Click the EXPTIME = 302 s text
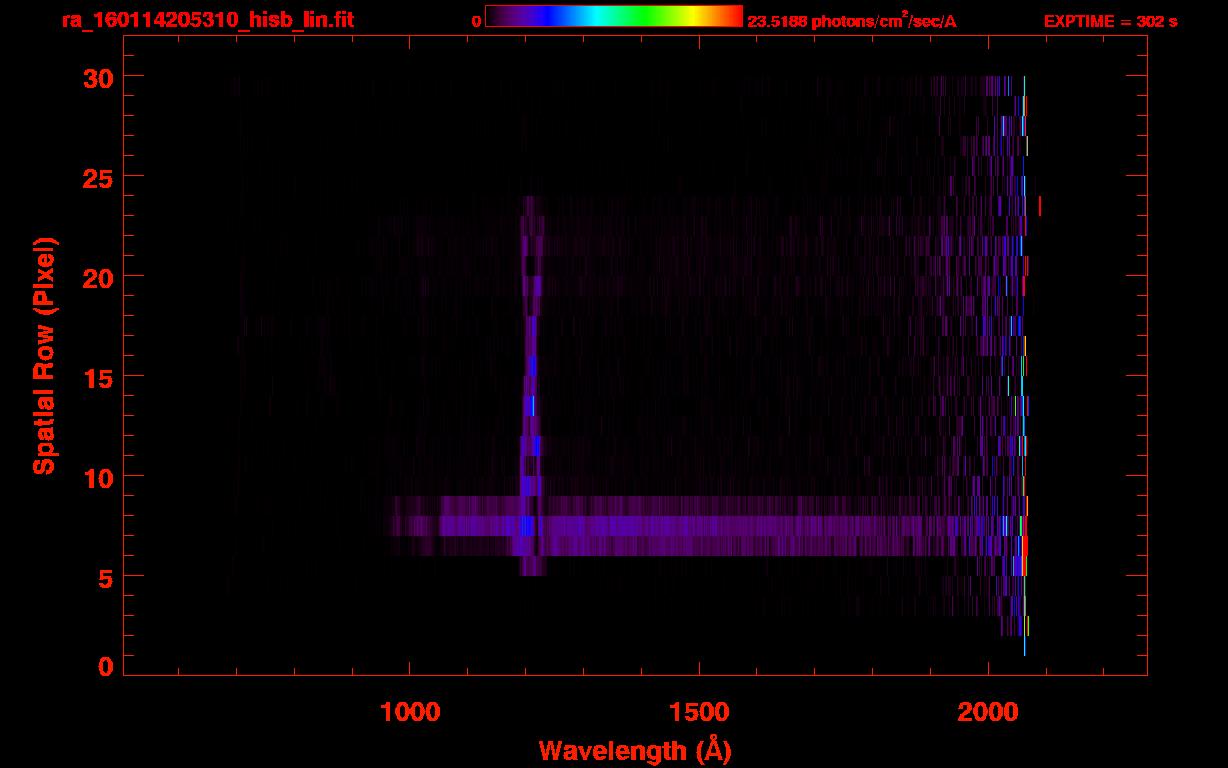1228x768 pixels. pyautogui.click(x=1110, y=21)
